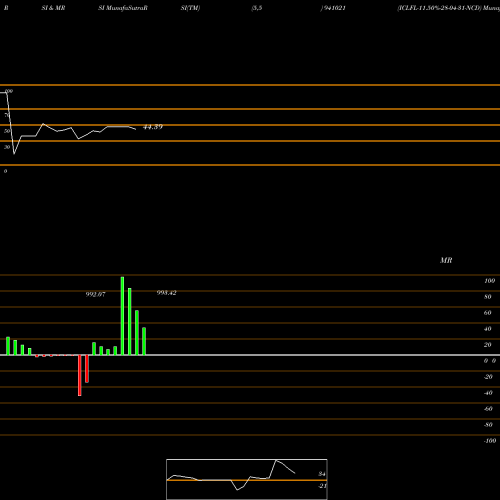Click the 20 label on MR axis

tap(487, 345)
